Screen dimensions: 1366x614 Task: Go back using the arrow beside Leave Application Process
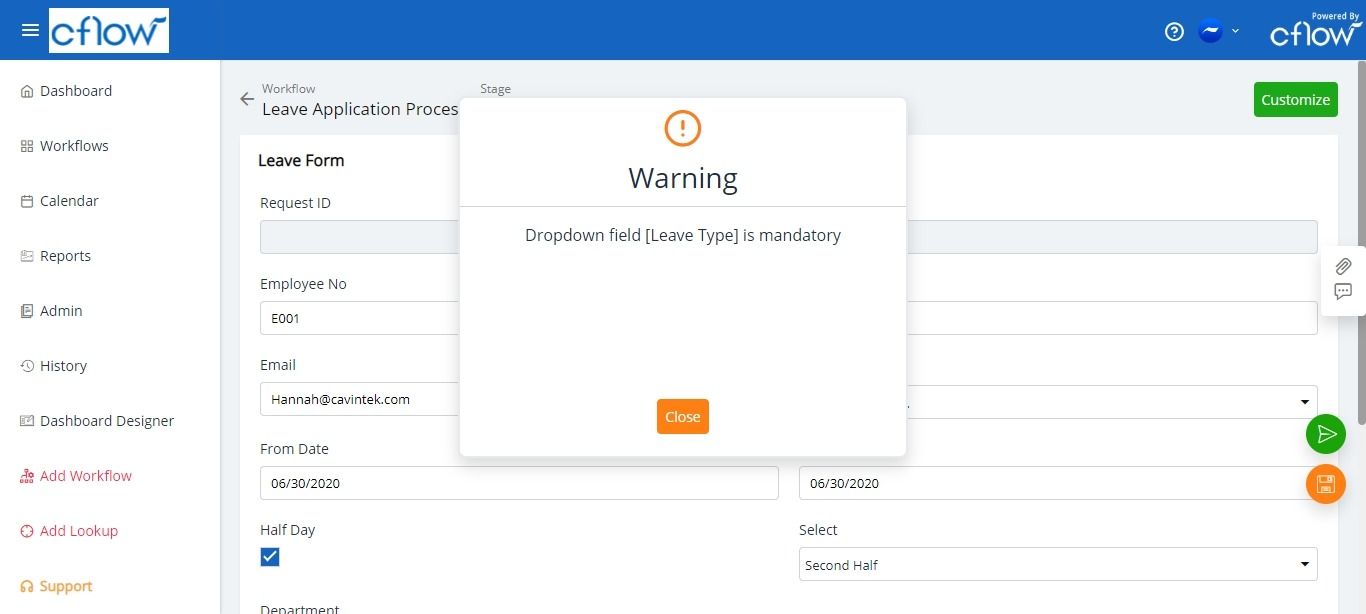tap(246, 99)
